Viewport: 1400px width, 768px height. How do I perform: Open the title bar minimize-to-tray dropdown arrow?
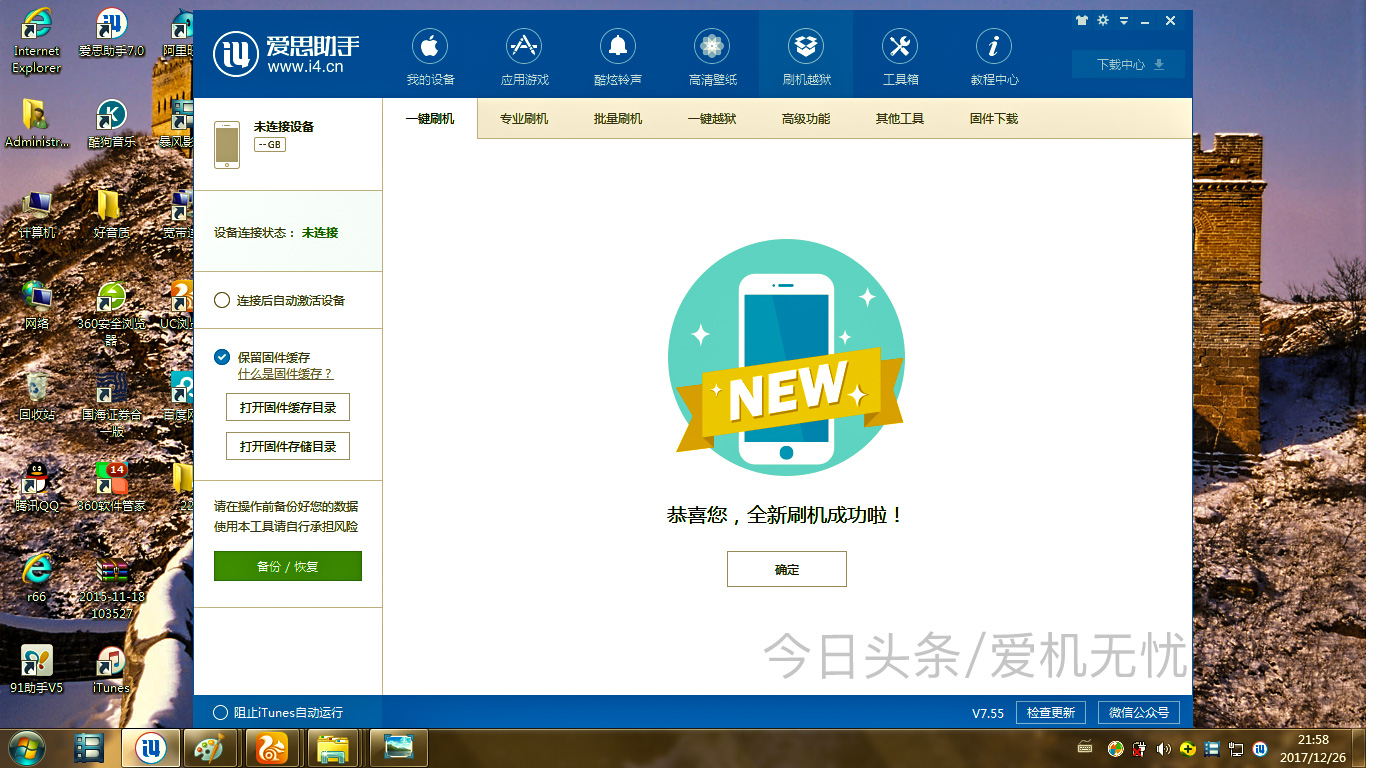pos(1125,19)
